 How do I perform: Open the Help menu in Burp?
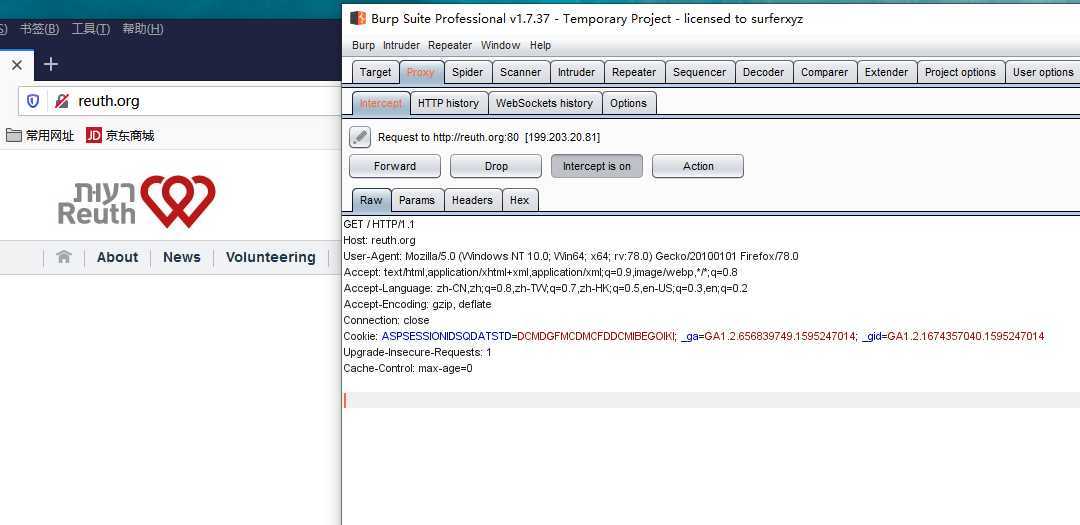click(540, 45)
